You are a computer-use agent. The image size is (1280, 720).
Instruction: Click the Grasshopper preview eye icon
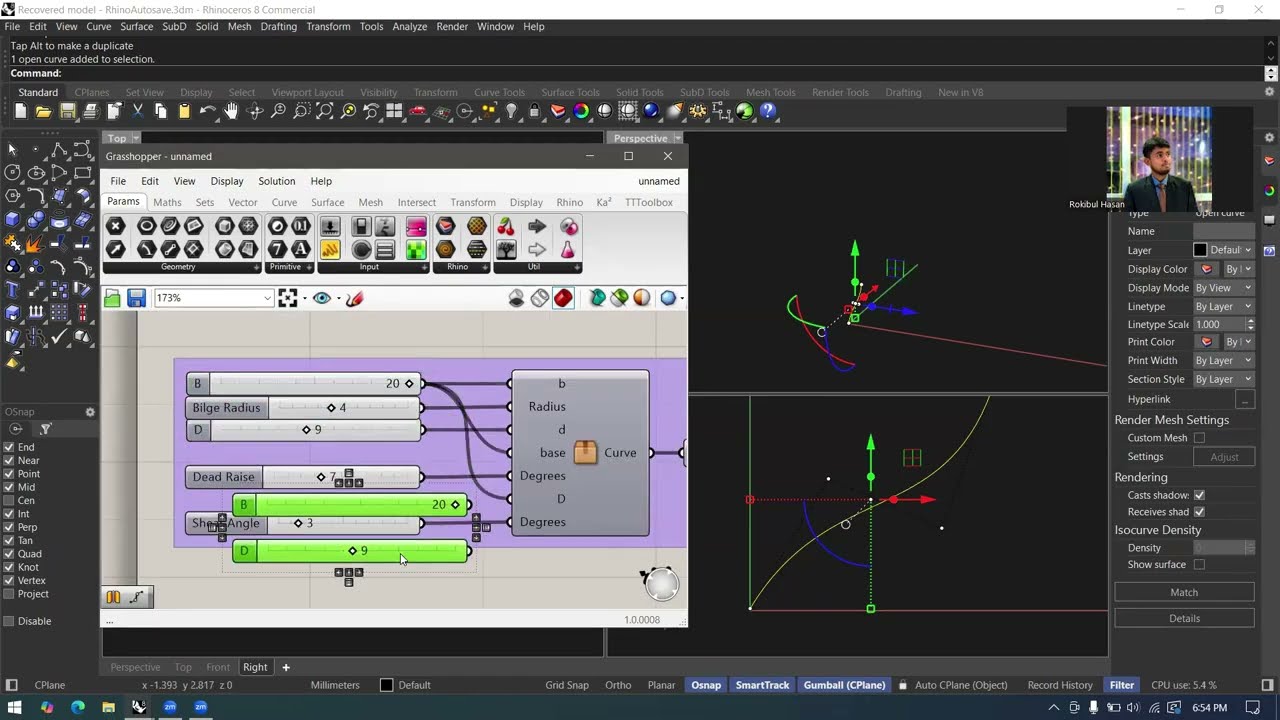pyautogui.click(x=321, y=298)
